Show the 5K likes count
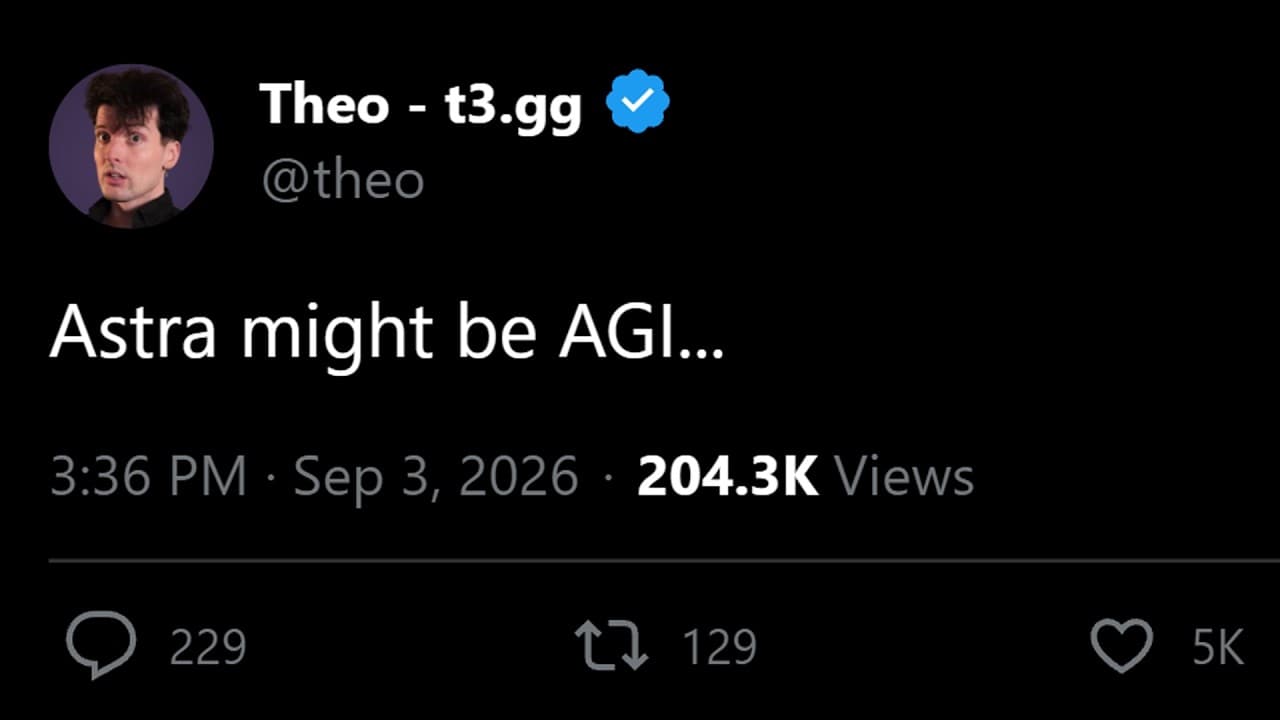1280x720 pixels. pos(1218,648)
